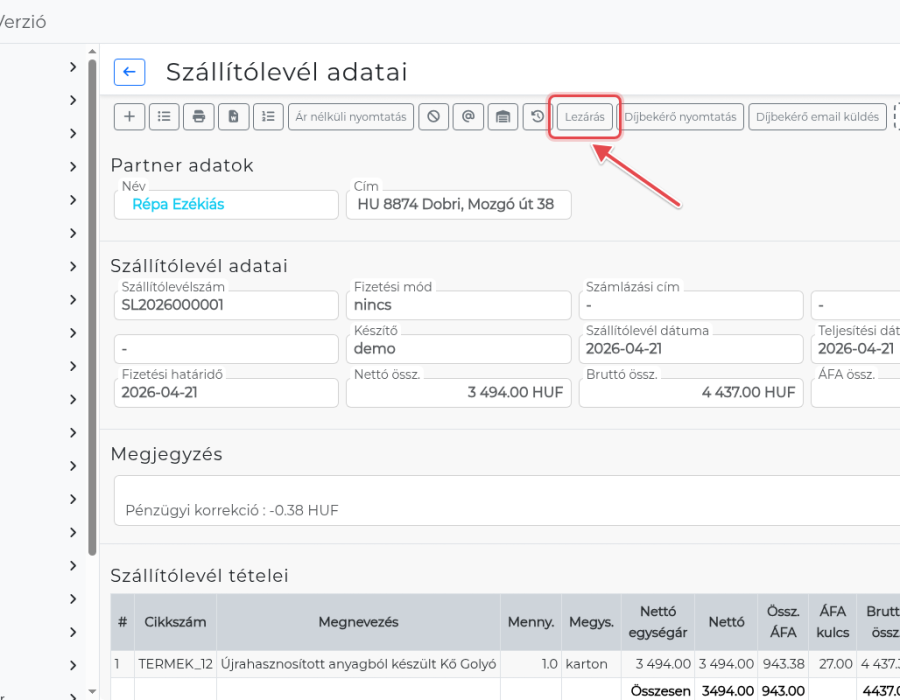Click the Számlázási cím field
The height and width of the screenshot is (700, 900).
click(x=691, y=305)
